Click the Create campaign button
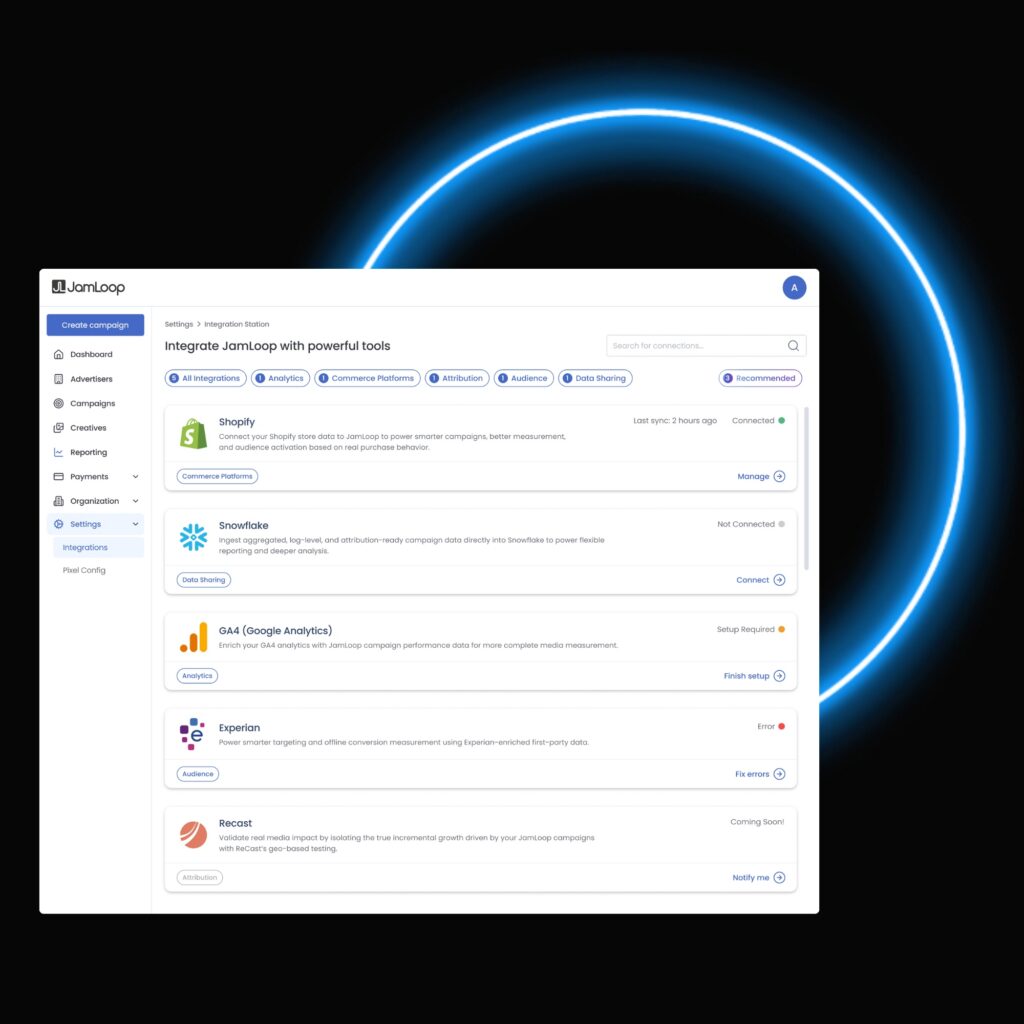 [94, 324]
